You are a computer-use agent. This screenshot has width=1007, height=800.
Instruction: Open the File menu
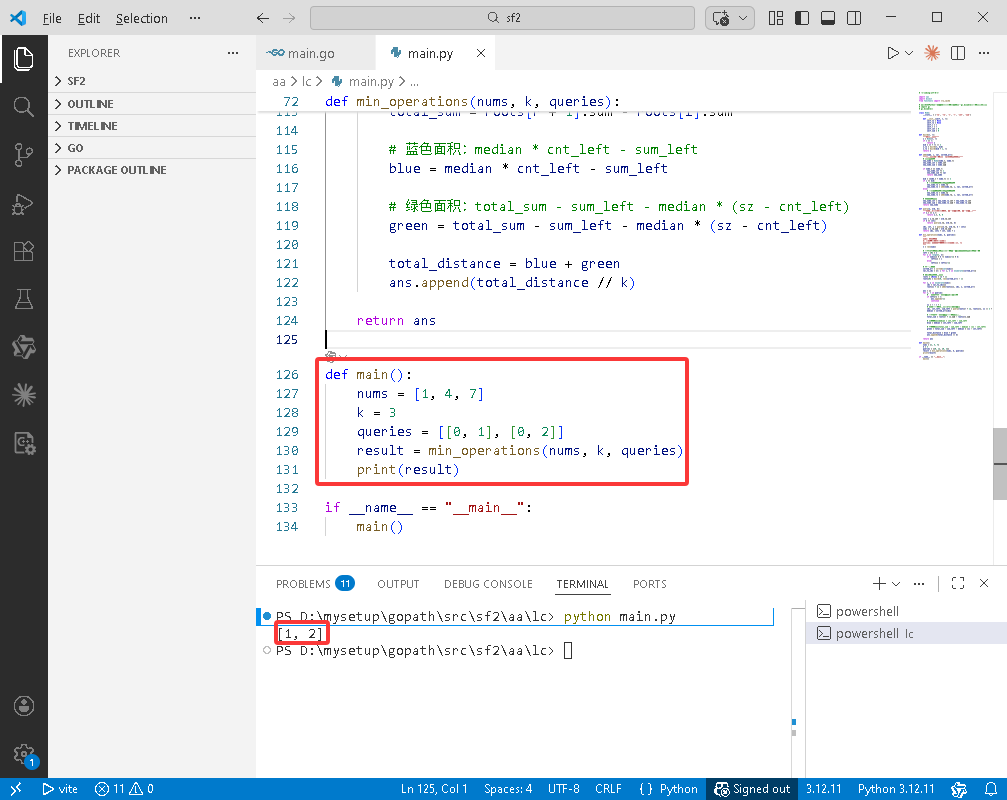52,18
